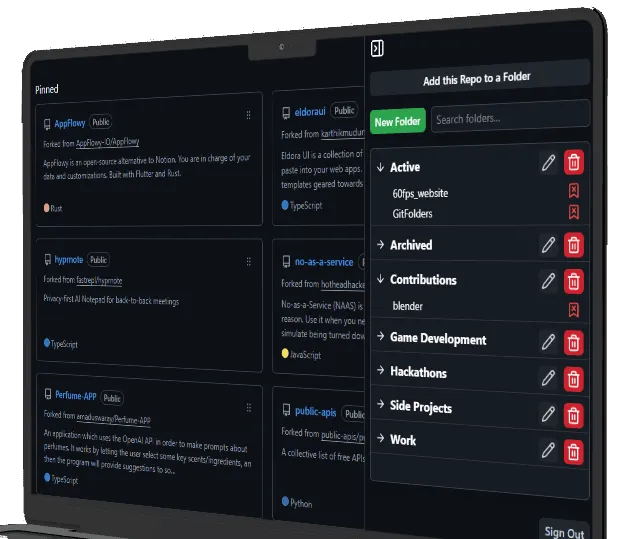This screenshot has width=623, height=539.
Task: Expand the Hackathons folder
Action: point(380,370)
